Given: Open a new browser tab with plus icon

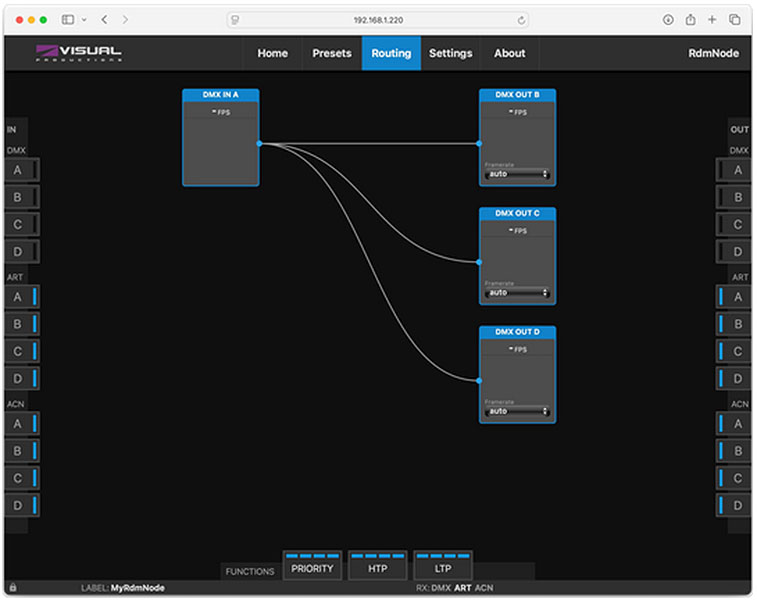Looking at the screenshot, I should click(712, 20).
